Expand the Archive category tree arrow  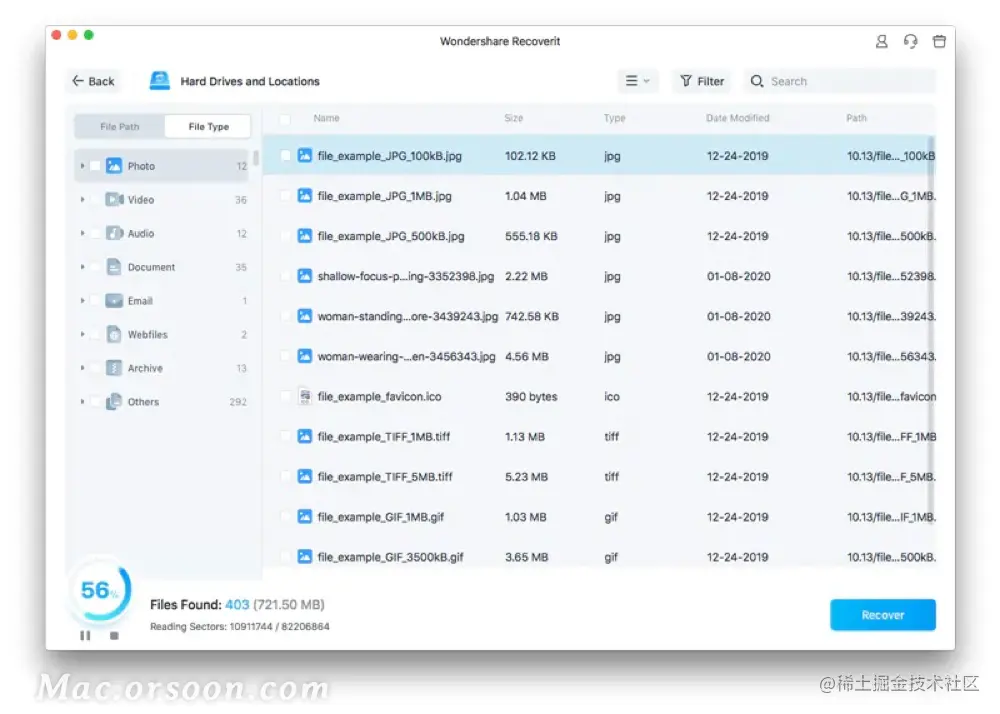pyautogui.click(x=82, y=368)
